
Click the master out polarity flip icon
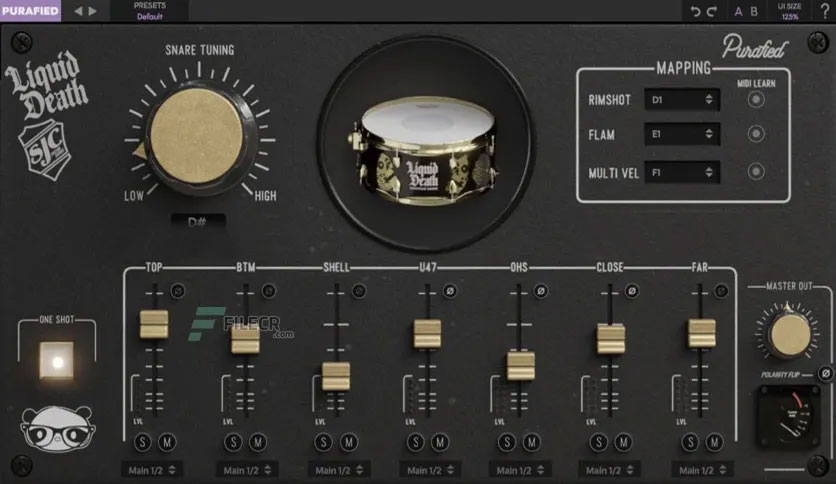point(825,374)
